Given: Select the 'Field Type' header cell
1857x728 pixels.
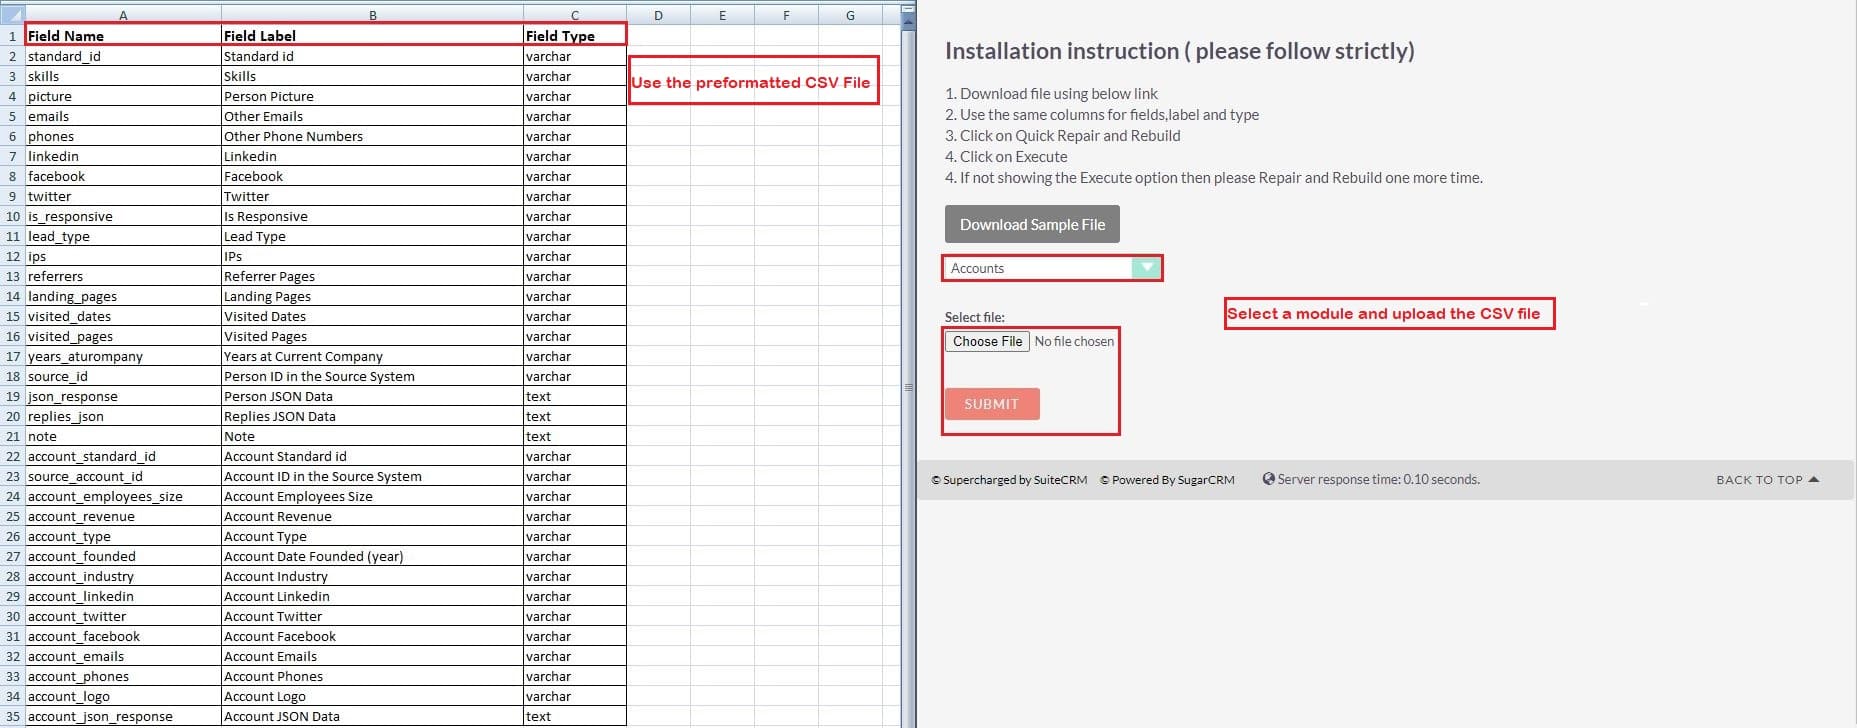Looking at the screenshot, I should [575, 35].
